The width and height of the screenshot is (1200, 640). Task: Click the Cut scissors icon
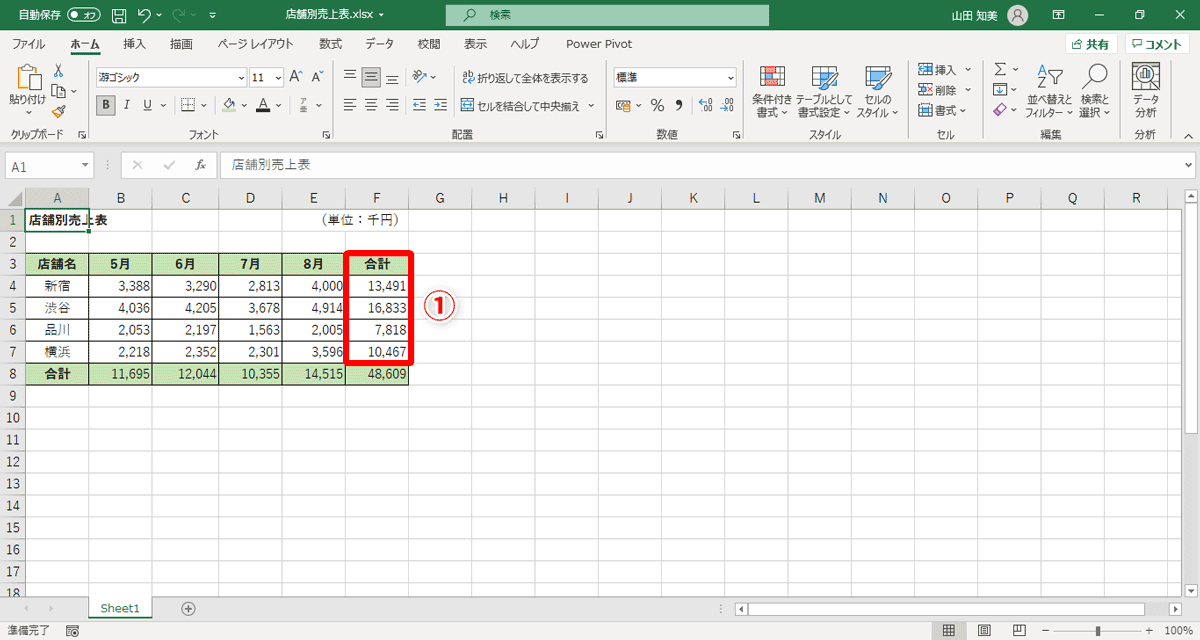tap(58, 70)
